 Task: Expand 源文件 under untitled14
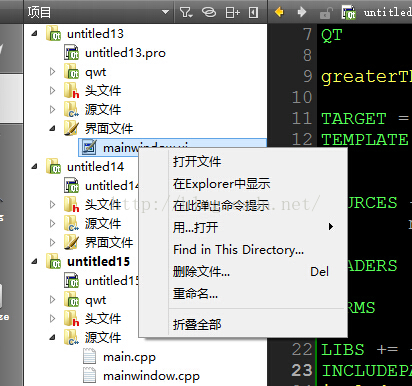click(x=52, y=223)
